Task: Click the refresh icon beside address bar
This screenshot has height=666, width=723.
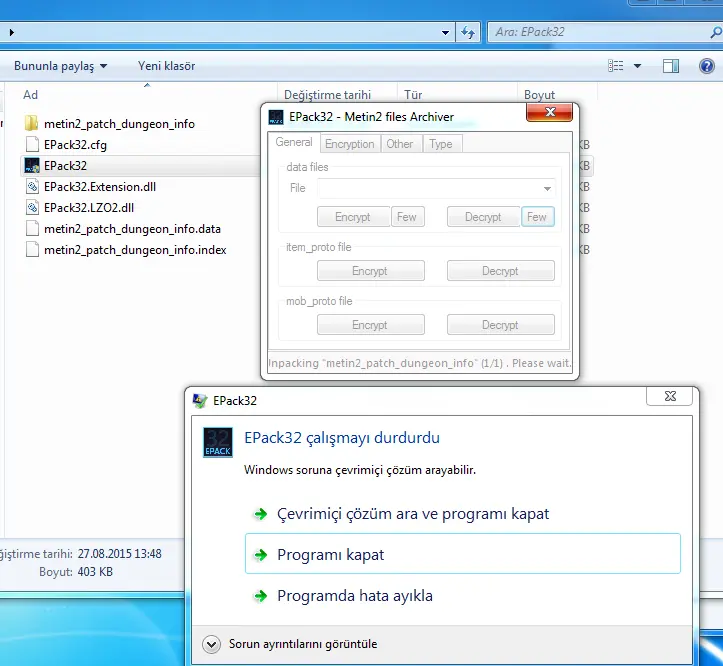Action: pyautogui.click(x=467, y=32)
